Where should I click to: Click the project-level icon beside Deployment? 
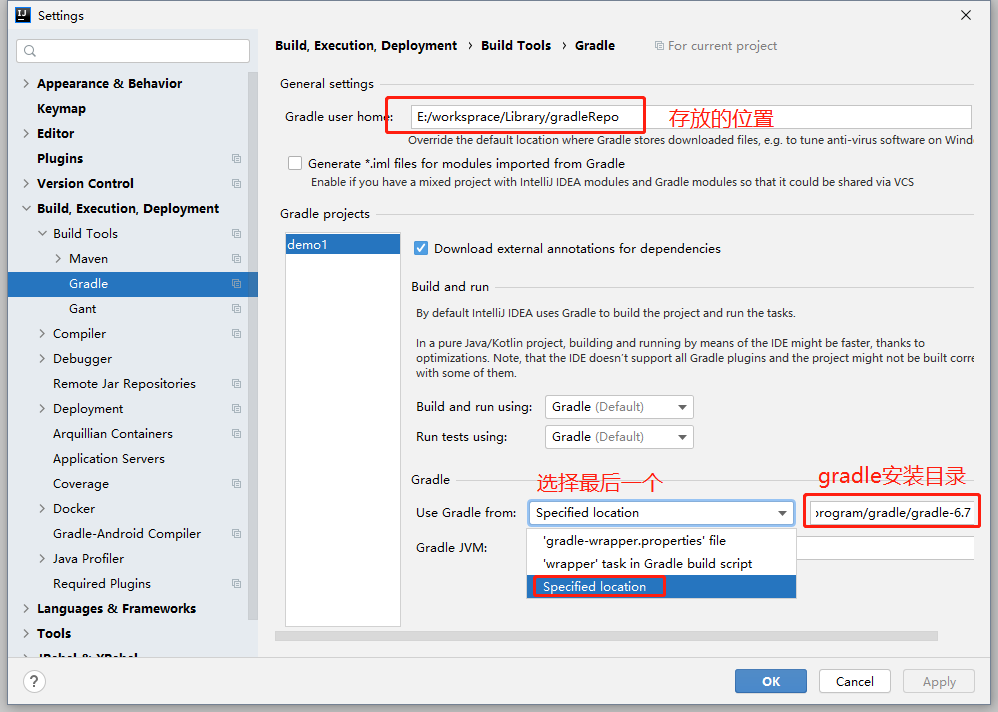coord(237,408)
